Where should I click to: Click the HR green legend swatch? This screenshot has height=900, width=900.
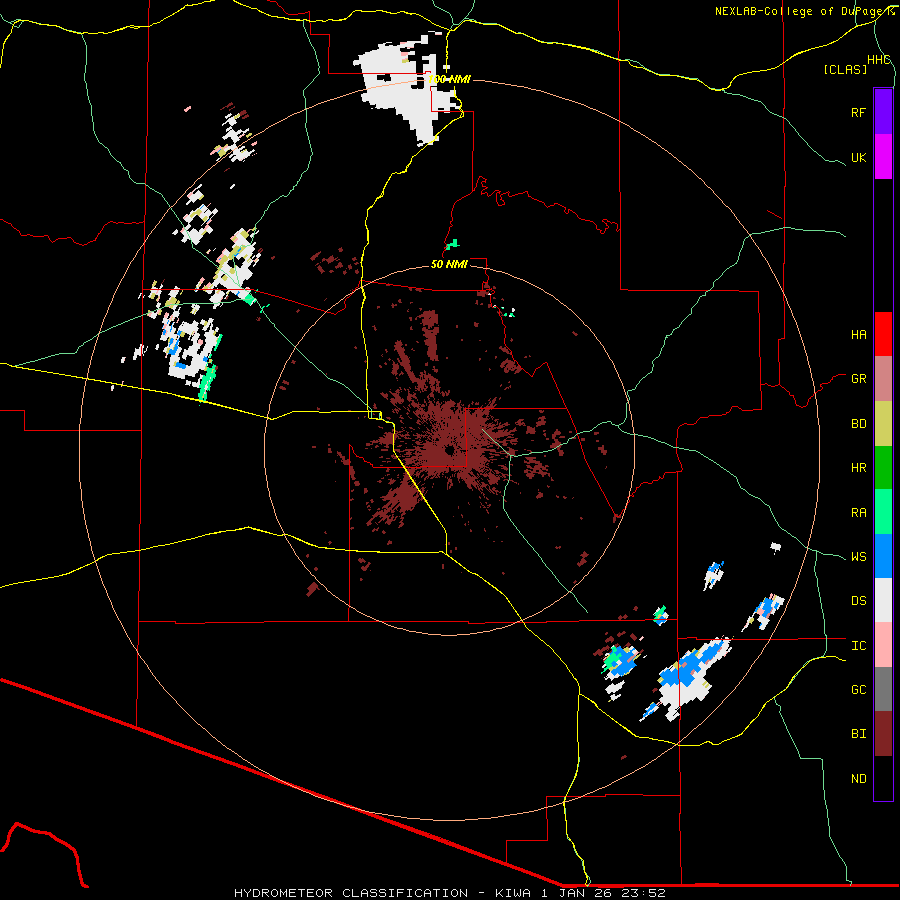[x=883, y=468]
